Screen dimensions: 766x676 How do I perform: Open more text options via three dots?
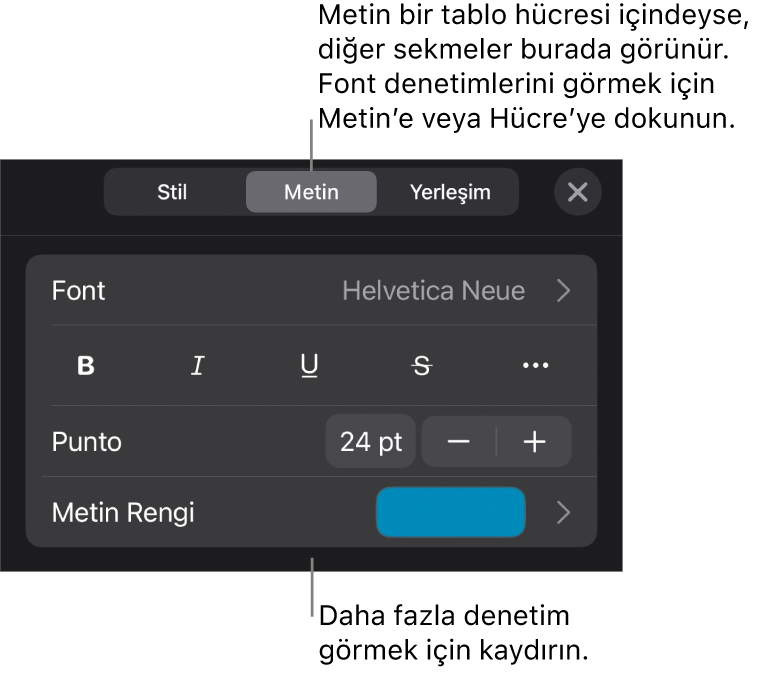(535, 365)
